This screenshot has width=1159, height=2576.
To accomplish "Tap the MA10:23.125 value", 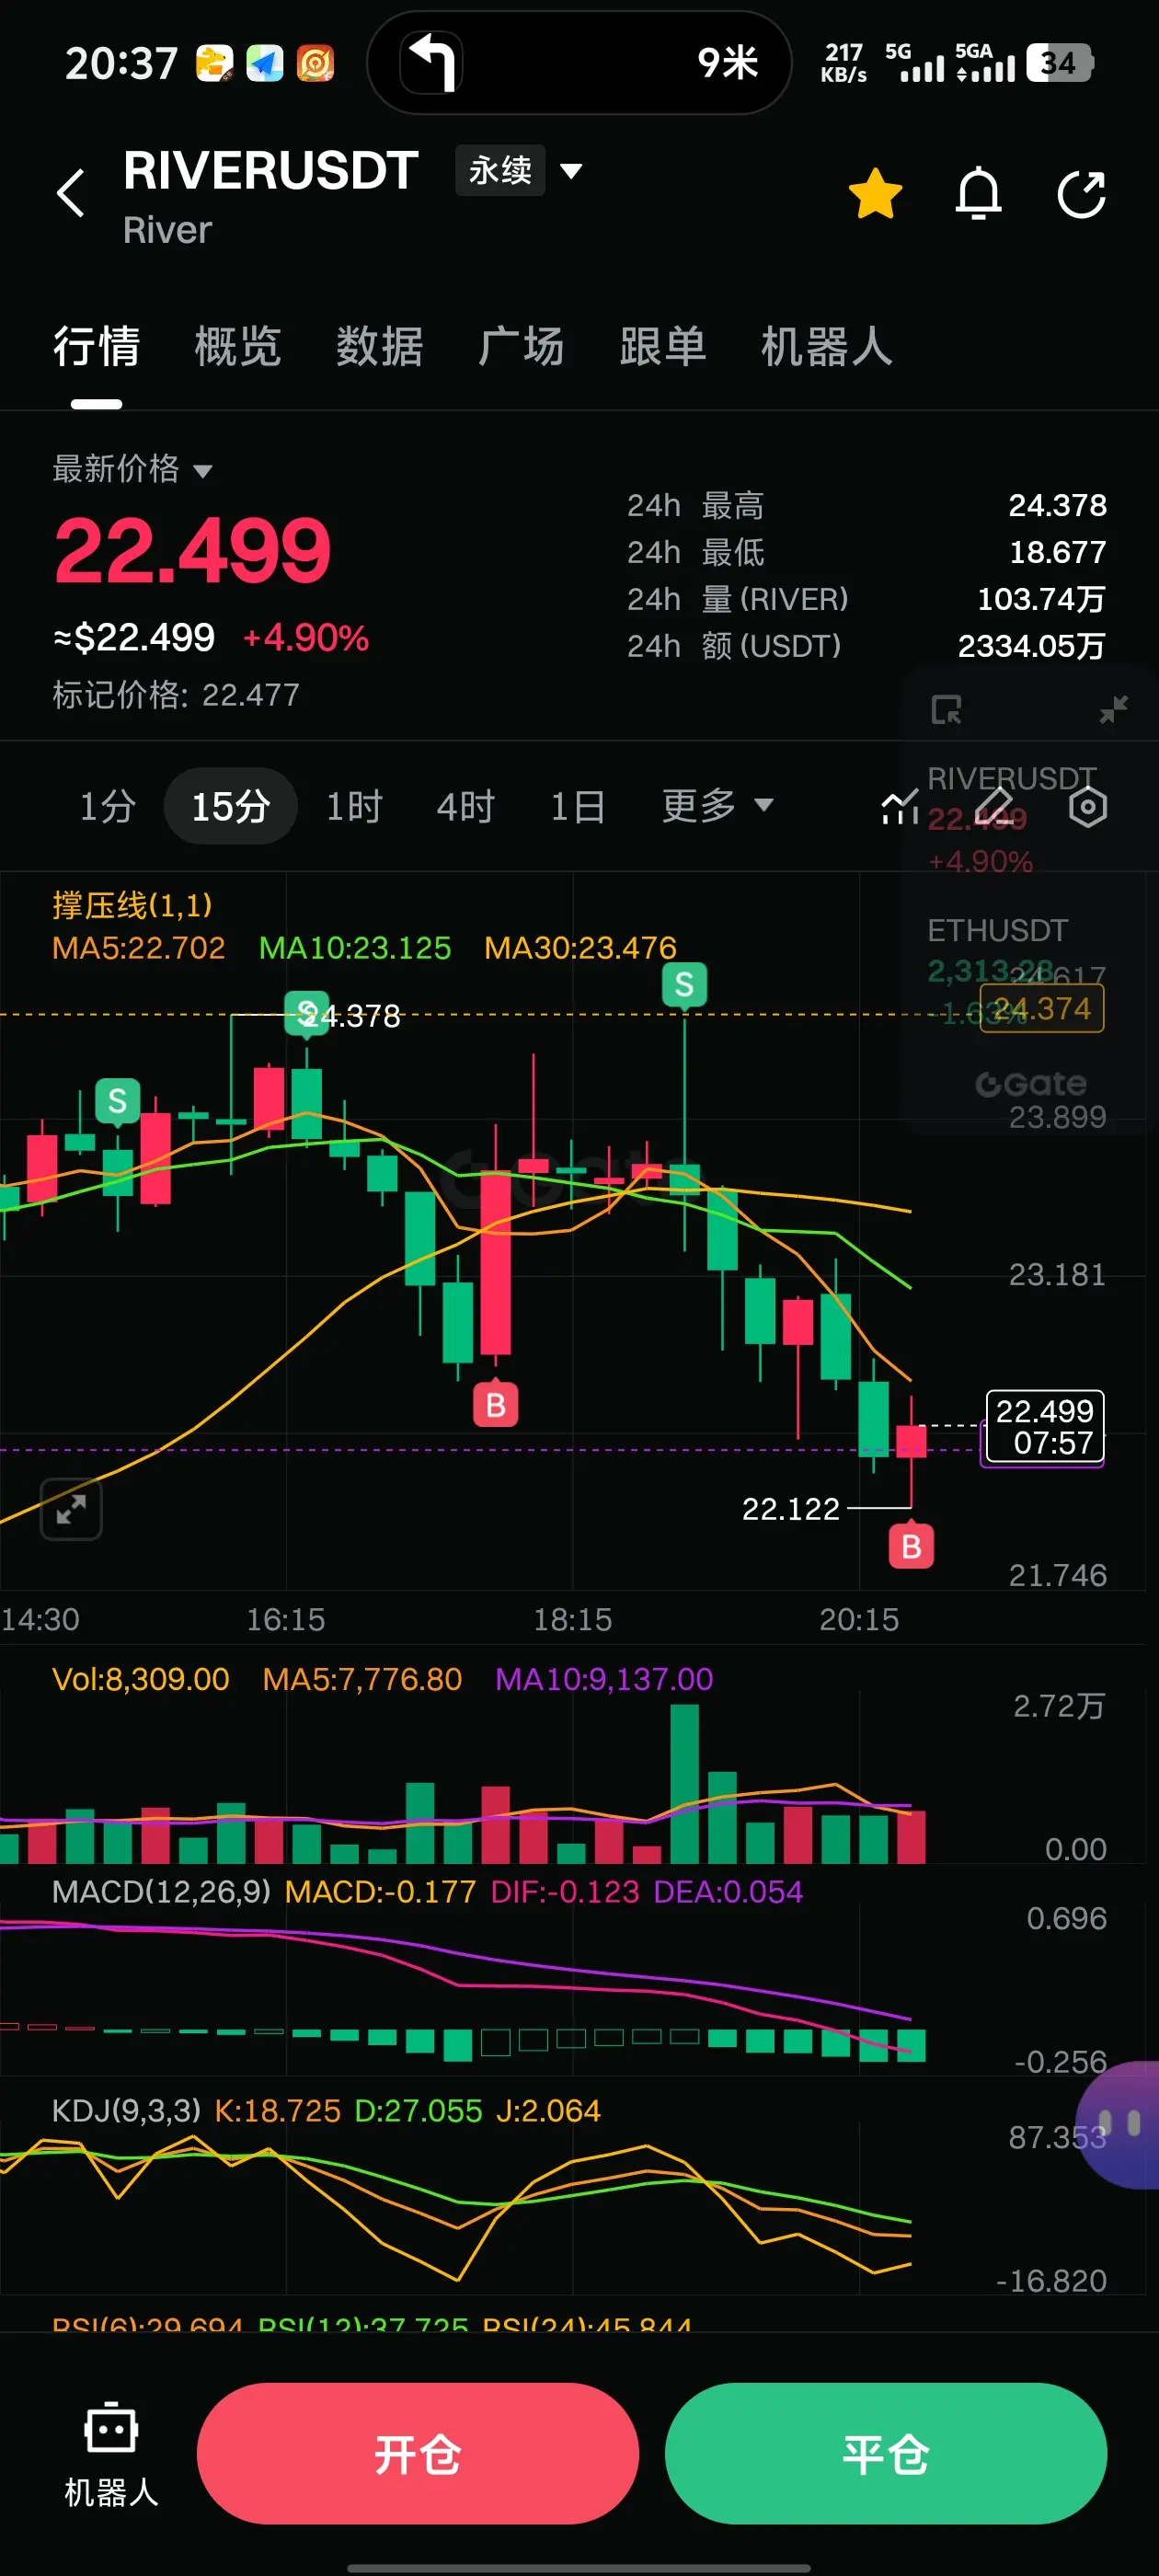I will (x=355, y=948).
